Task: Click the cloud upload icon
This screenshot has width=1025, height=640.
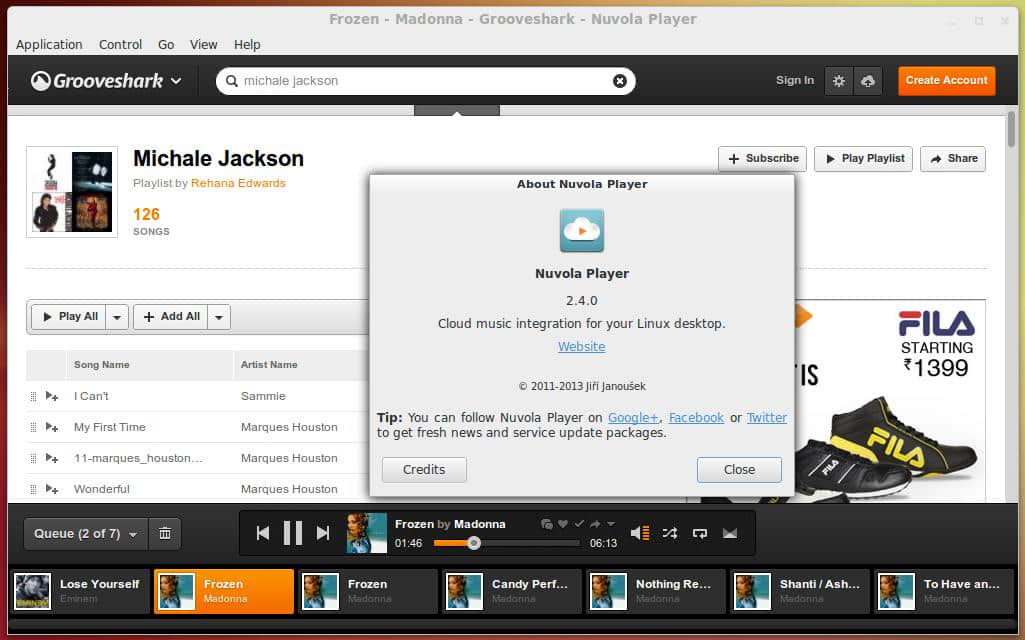Action: tap(867, 81)
